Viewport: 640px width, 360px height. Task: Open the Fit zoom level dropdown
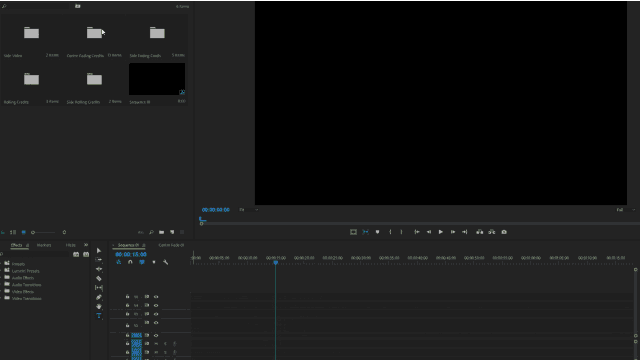click(249, 210)
